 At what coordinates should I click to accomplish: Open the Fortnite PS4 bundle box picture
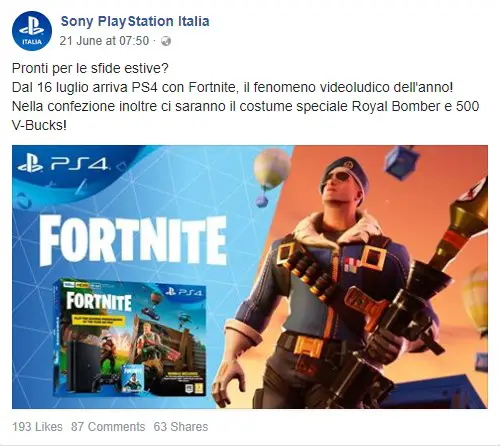[x=129, y=337]
